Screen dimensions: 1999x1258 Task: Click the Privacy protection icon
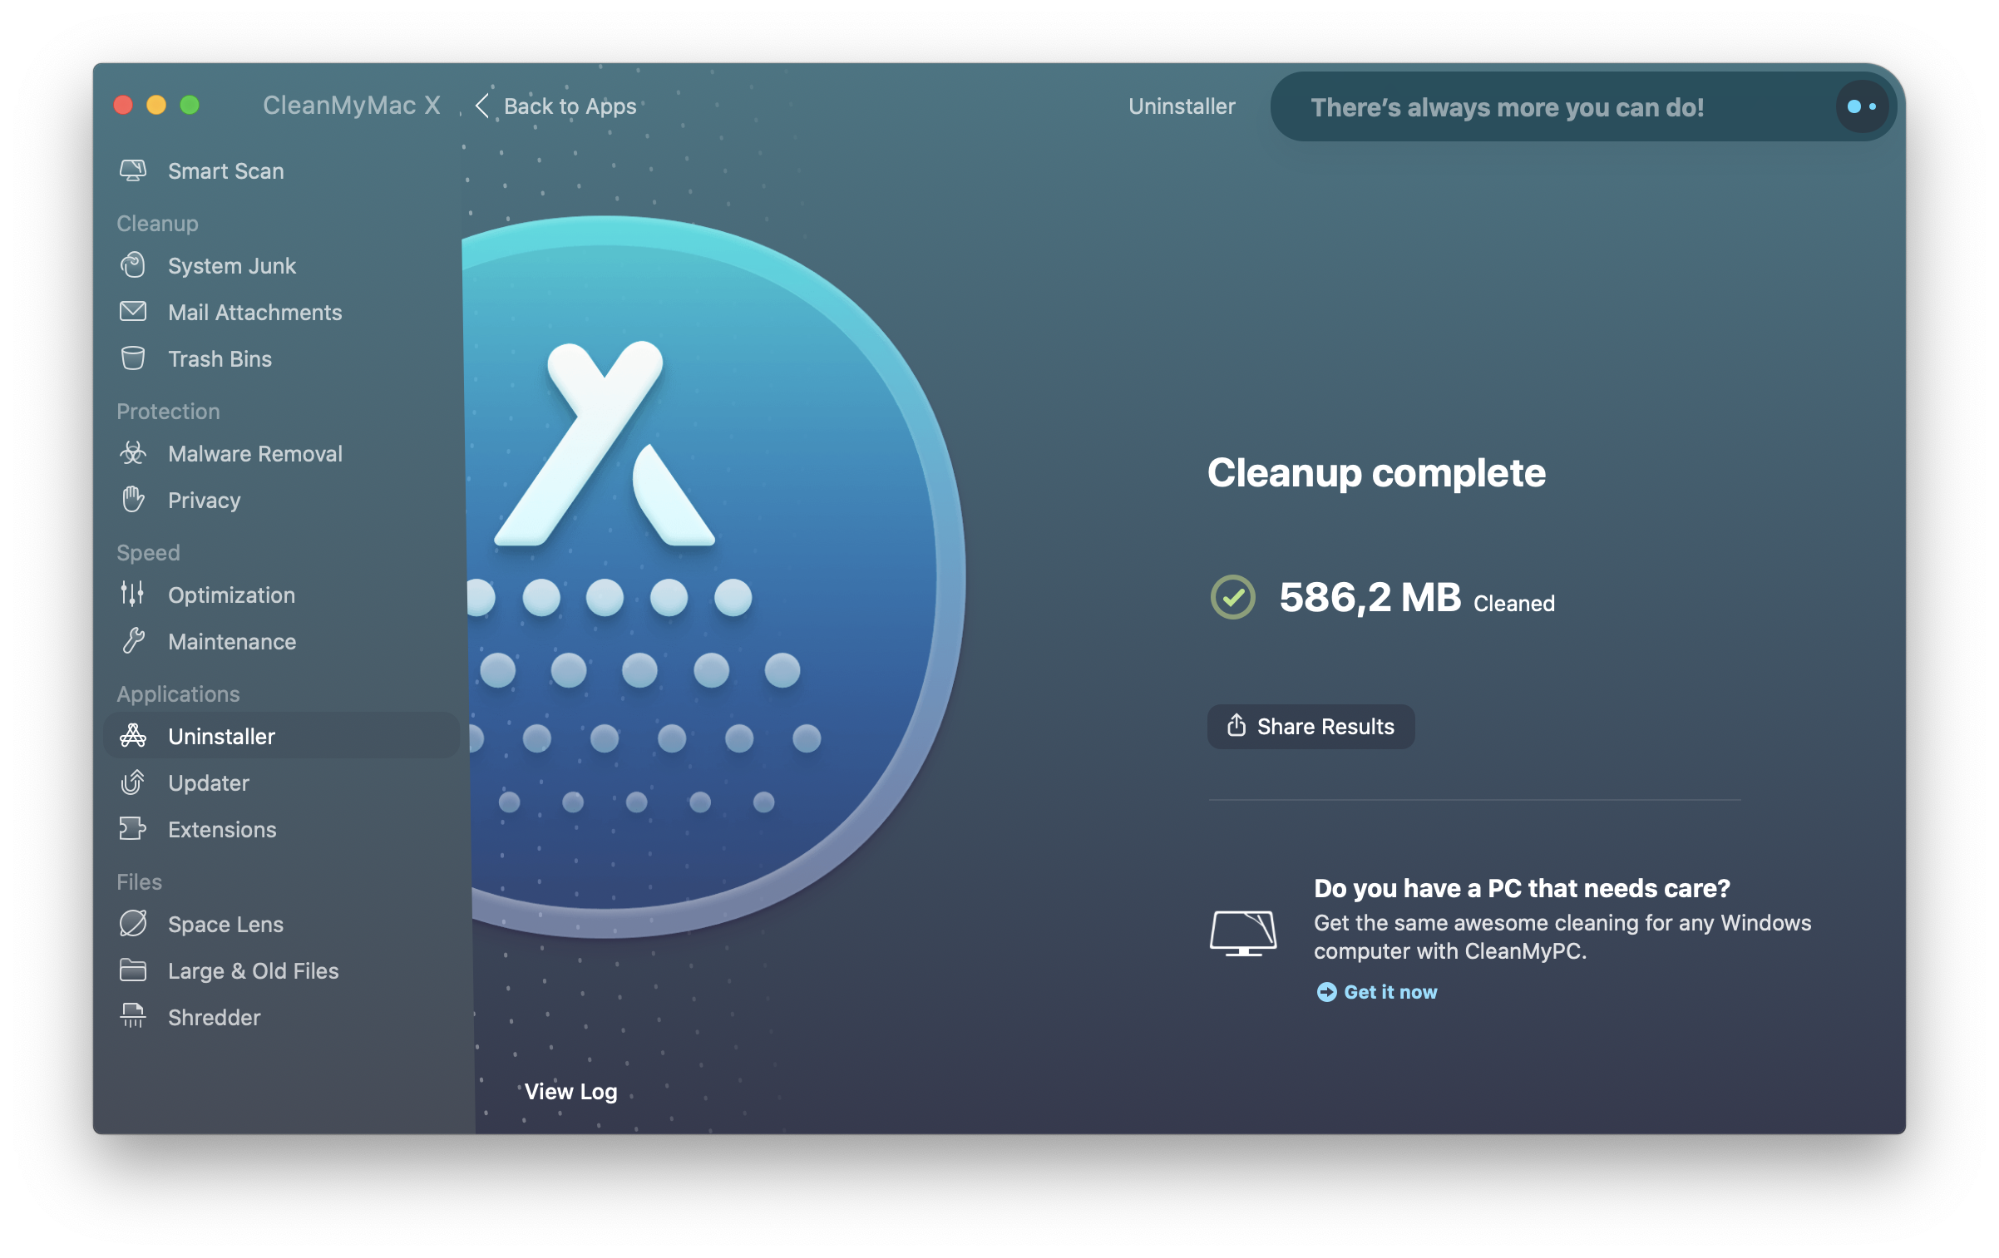coord(132,499)
